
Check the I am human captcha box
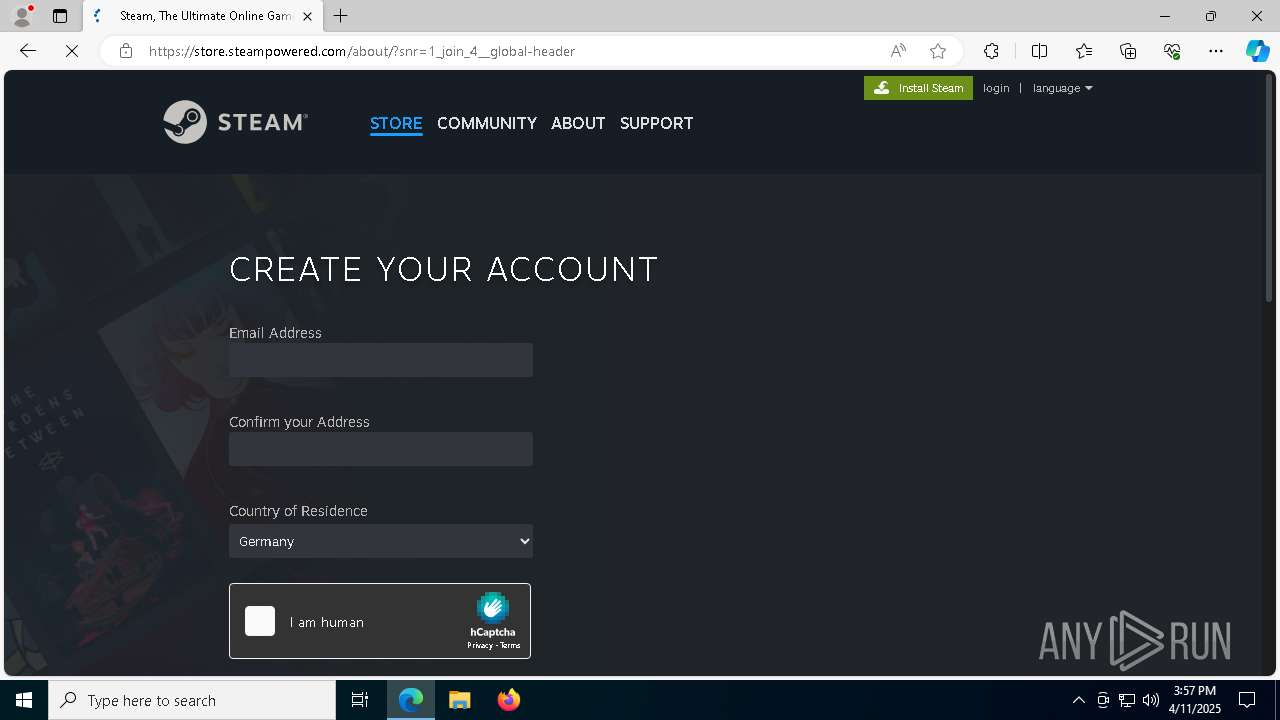coord(260,621)
